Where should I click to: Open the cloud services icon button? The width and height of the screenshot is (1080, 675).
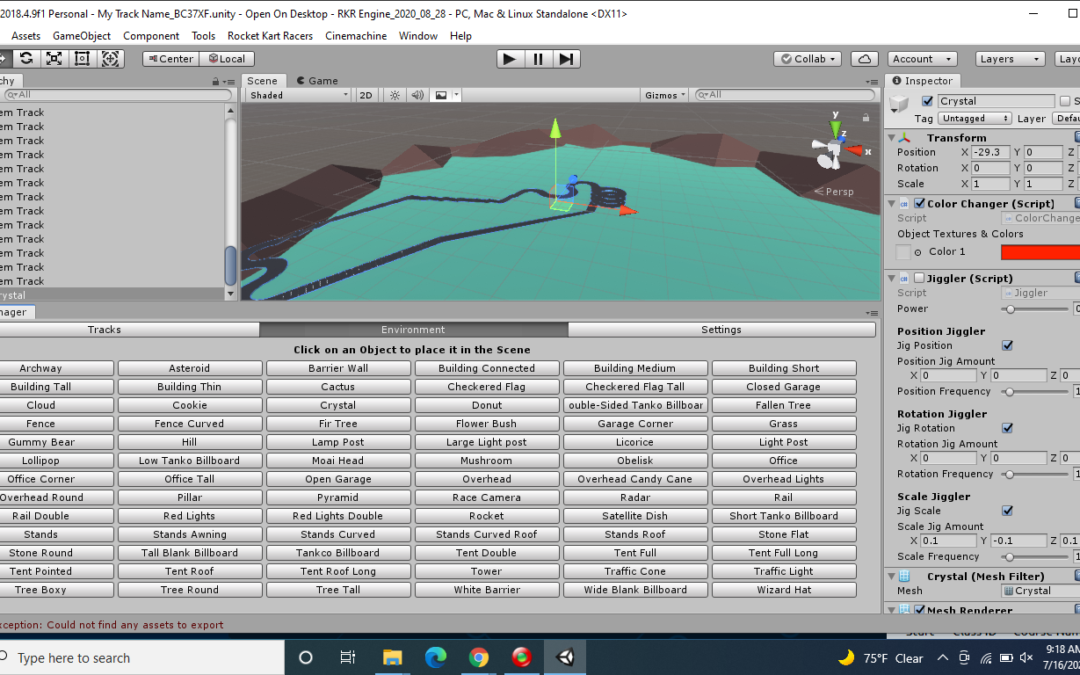tap(864, 59)
